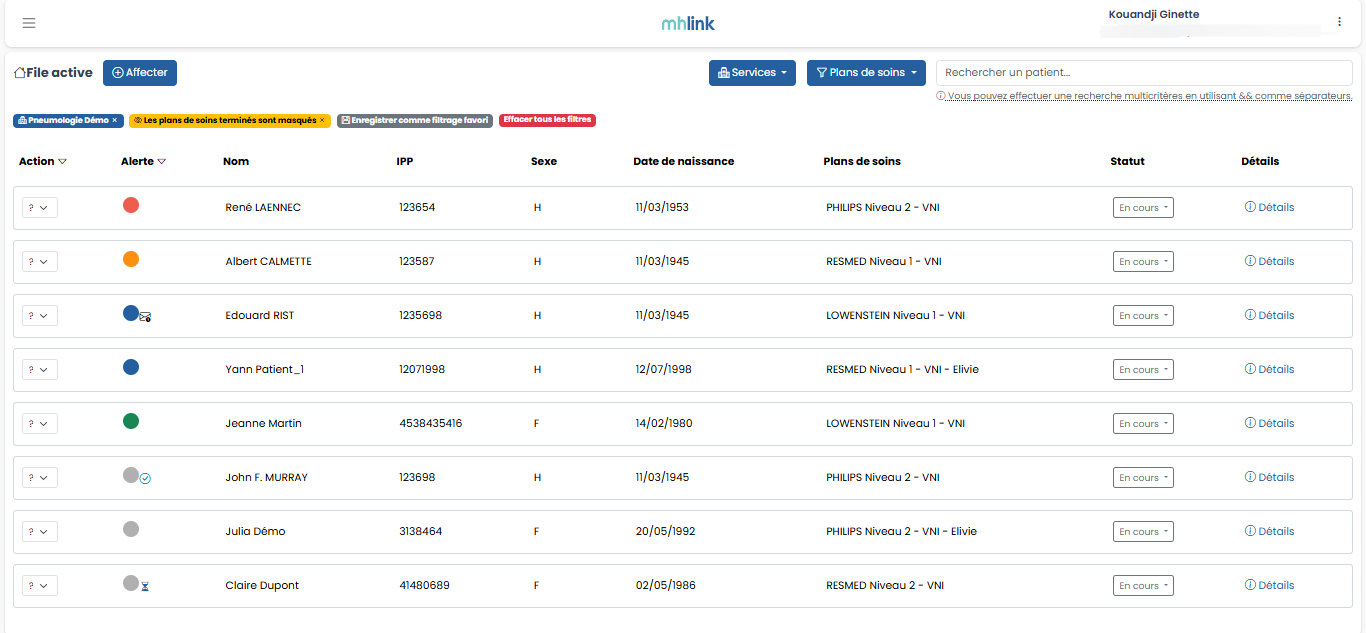Remove the masked finished care plans filter

point(322,120)
